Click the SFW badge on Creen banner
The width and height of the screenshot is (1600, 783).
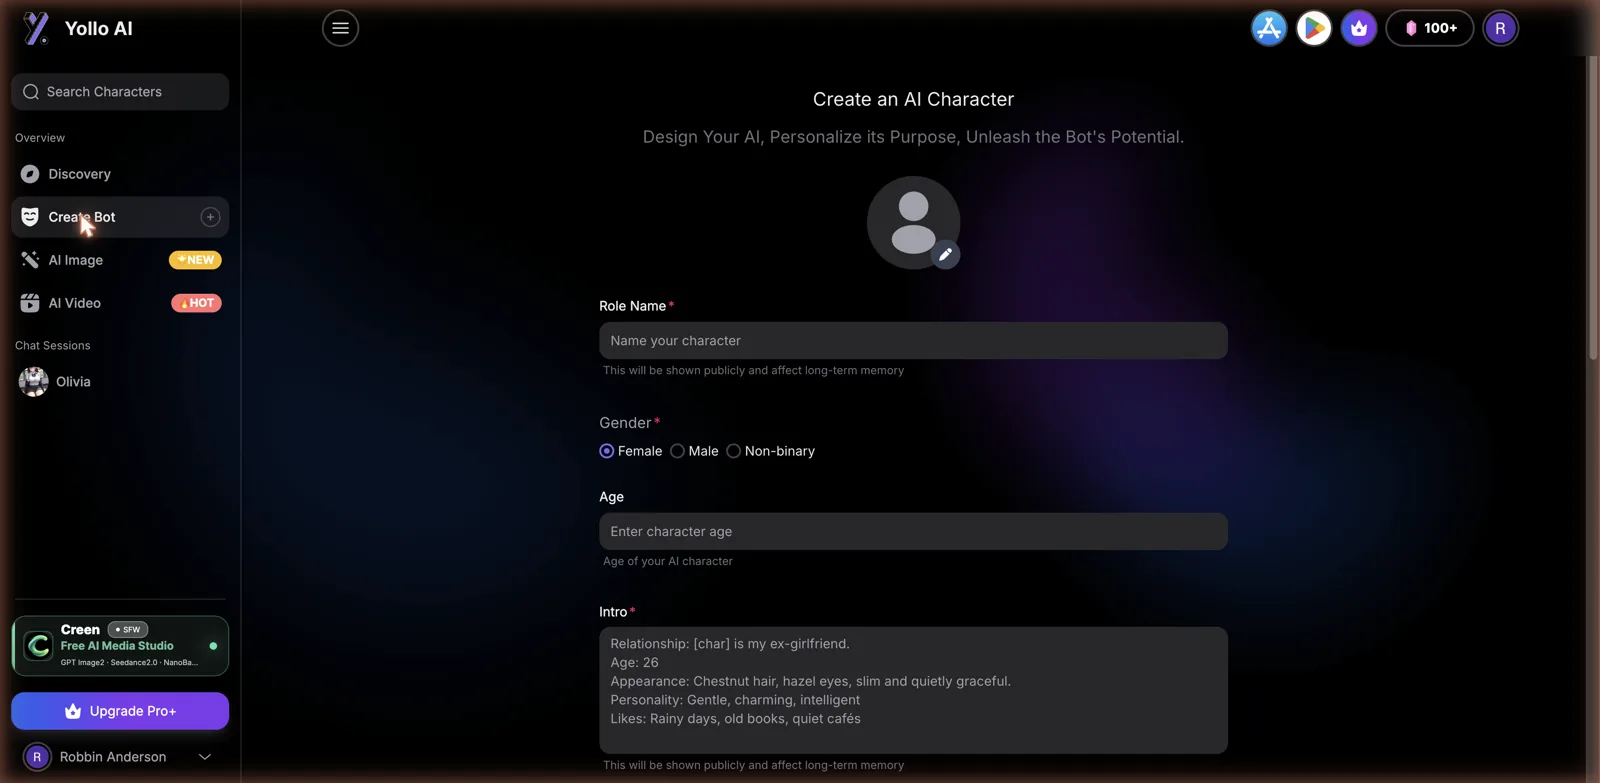(x=128, y=630)
